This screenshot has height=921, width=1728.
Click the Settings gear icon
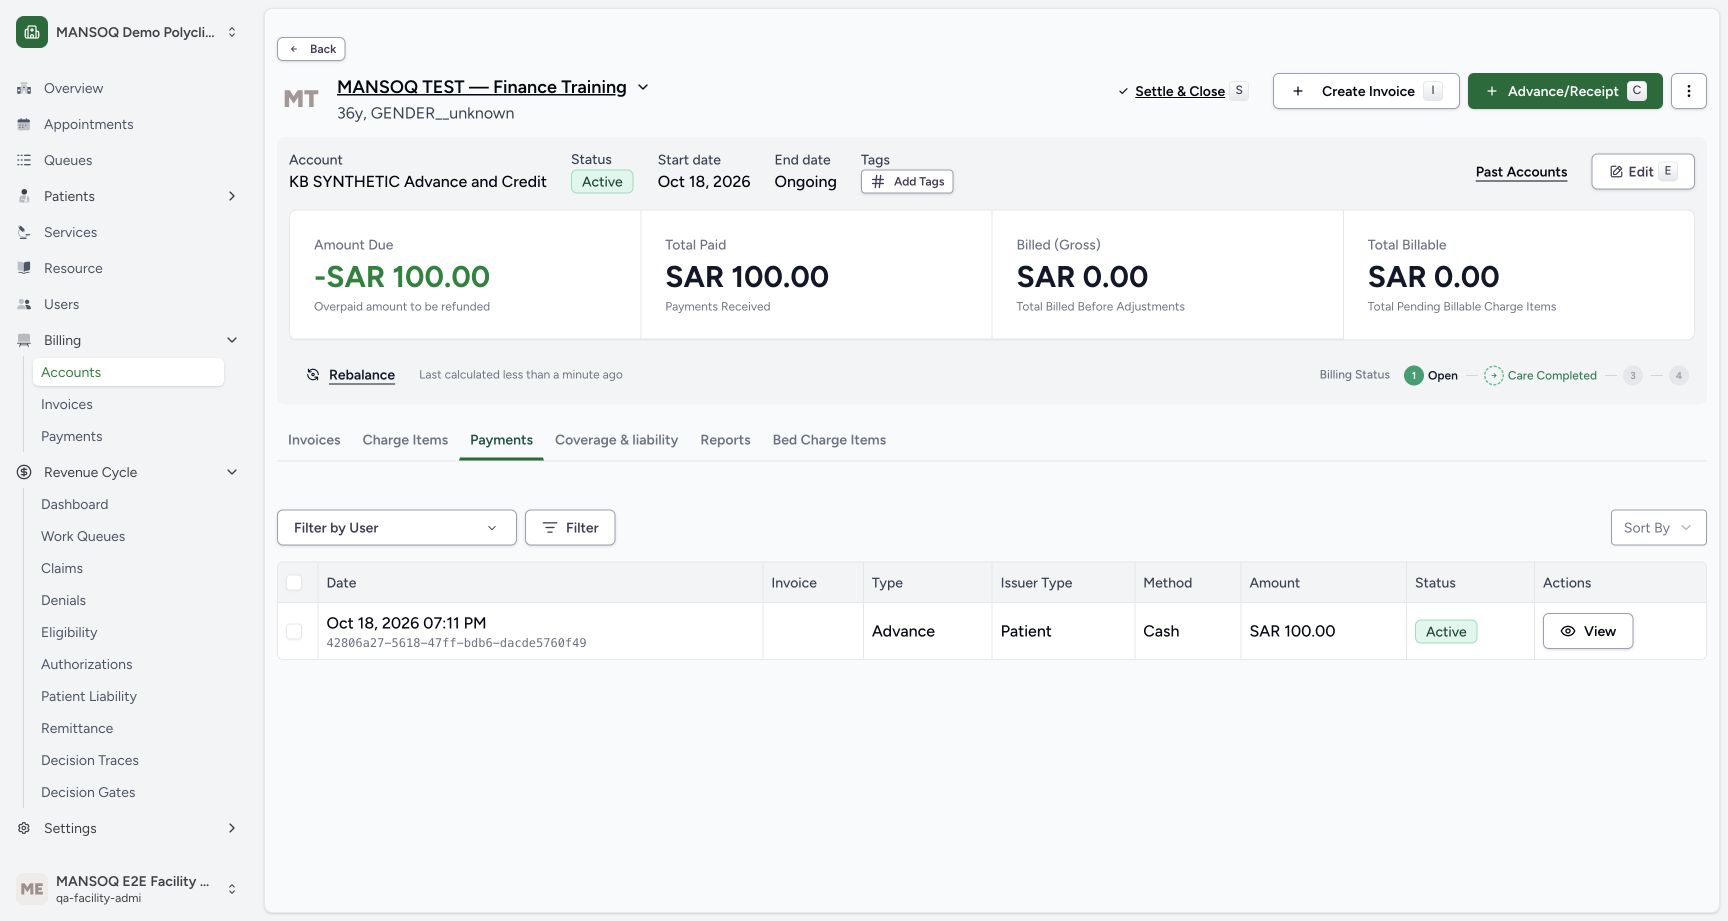[x=24, y=828]
